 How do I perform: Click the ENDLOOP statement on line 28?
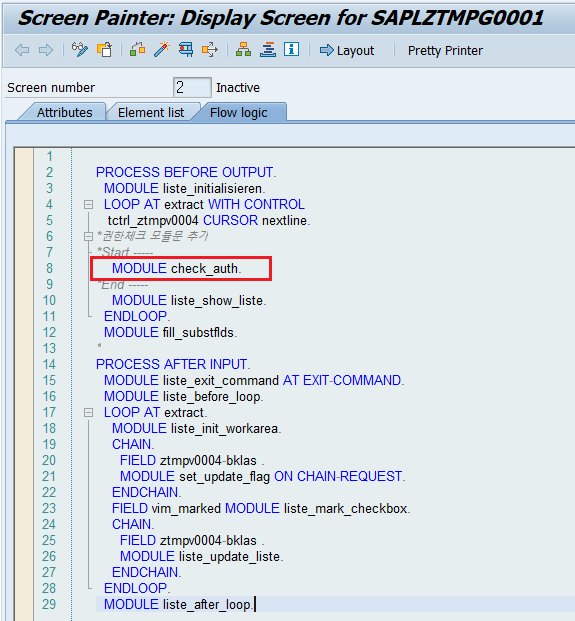[137, 589]
